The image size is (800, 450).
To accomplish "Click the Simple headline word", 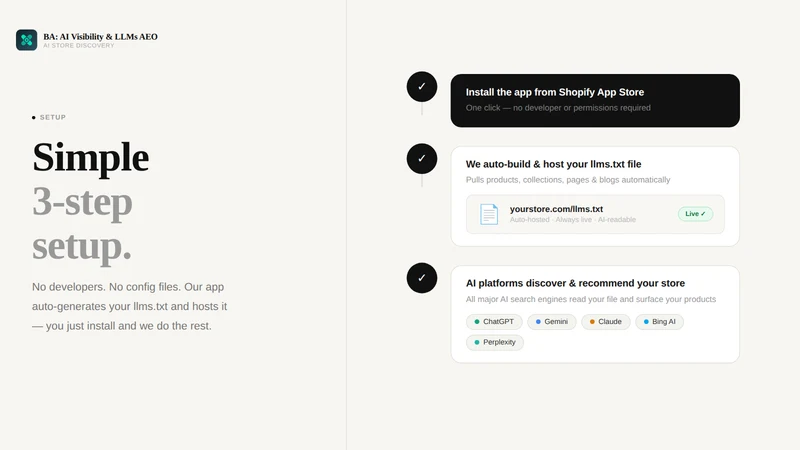I will tap(90, 157).
